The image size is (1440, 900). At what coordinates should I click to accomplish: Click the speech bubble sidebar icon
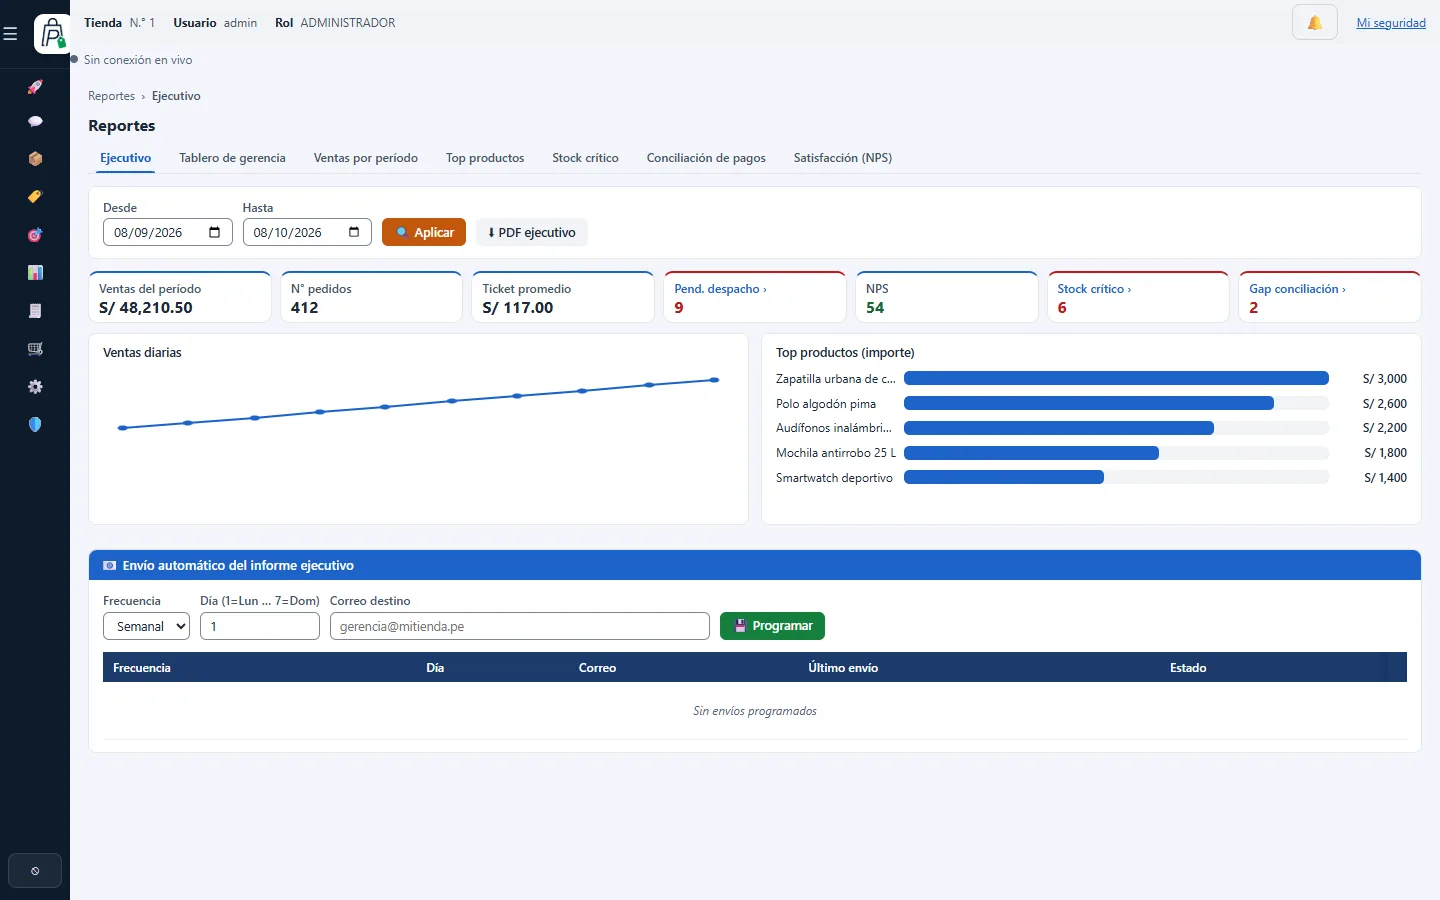[x=35, y=121]
